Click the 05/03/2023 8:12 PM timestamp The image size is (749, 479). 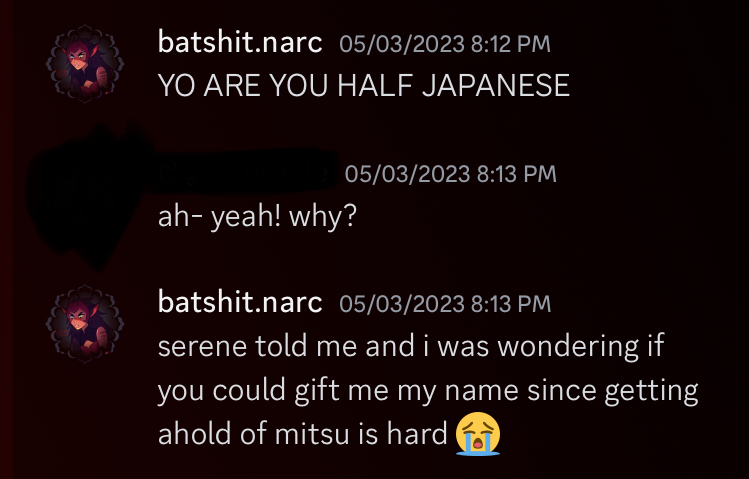pyautogui.click(x=445, y=44)
